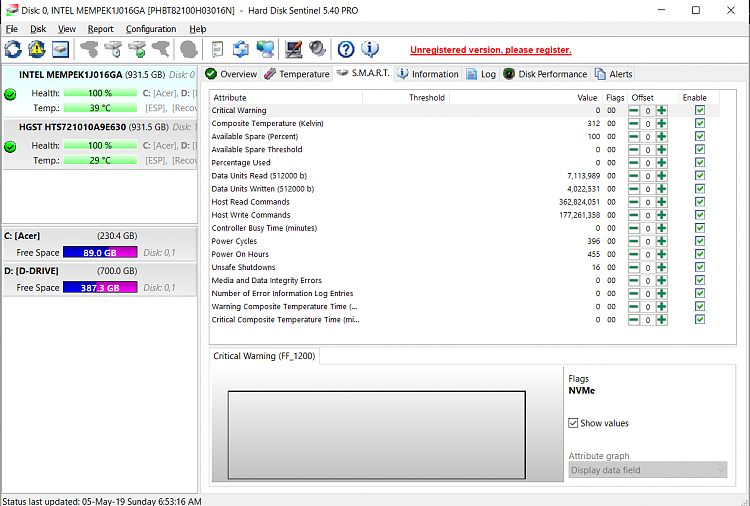
Task: Click the D: [D-DRIVE] free space bar
Action: [x=100, y=287]
